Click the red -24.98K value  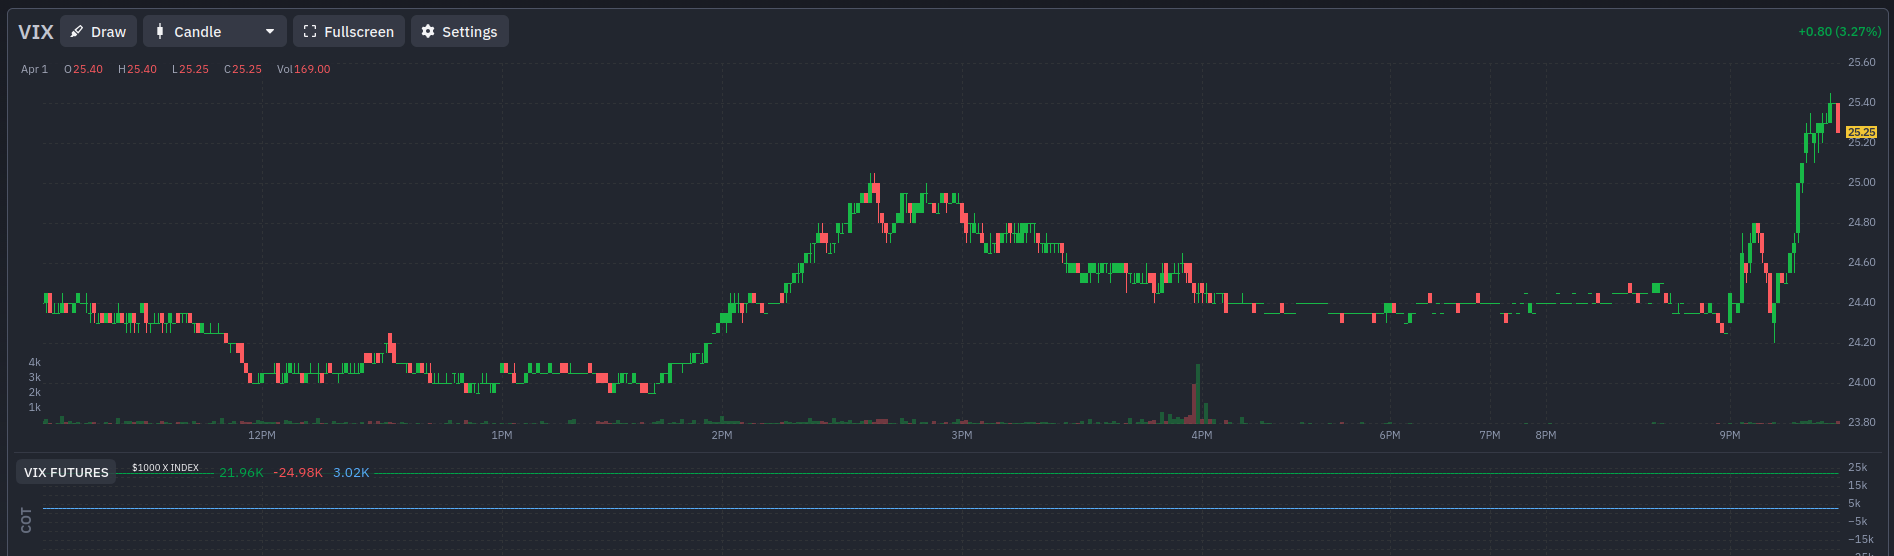pyautogui.click(x=298, y=472)
